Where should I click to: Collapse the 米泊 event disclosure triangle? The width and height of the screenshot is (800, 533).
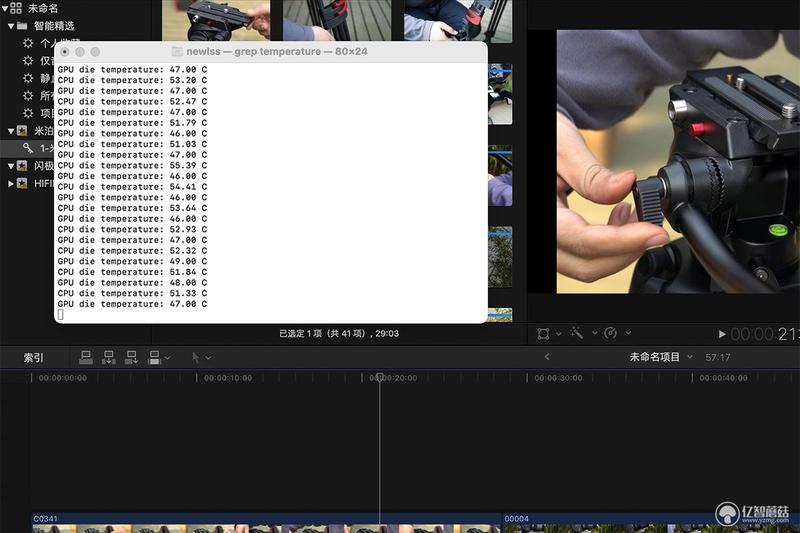(x=11, y=131)
